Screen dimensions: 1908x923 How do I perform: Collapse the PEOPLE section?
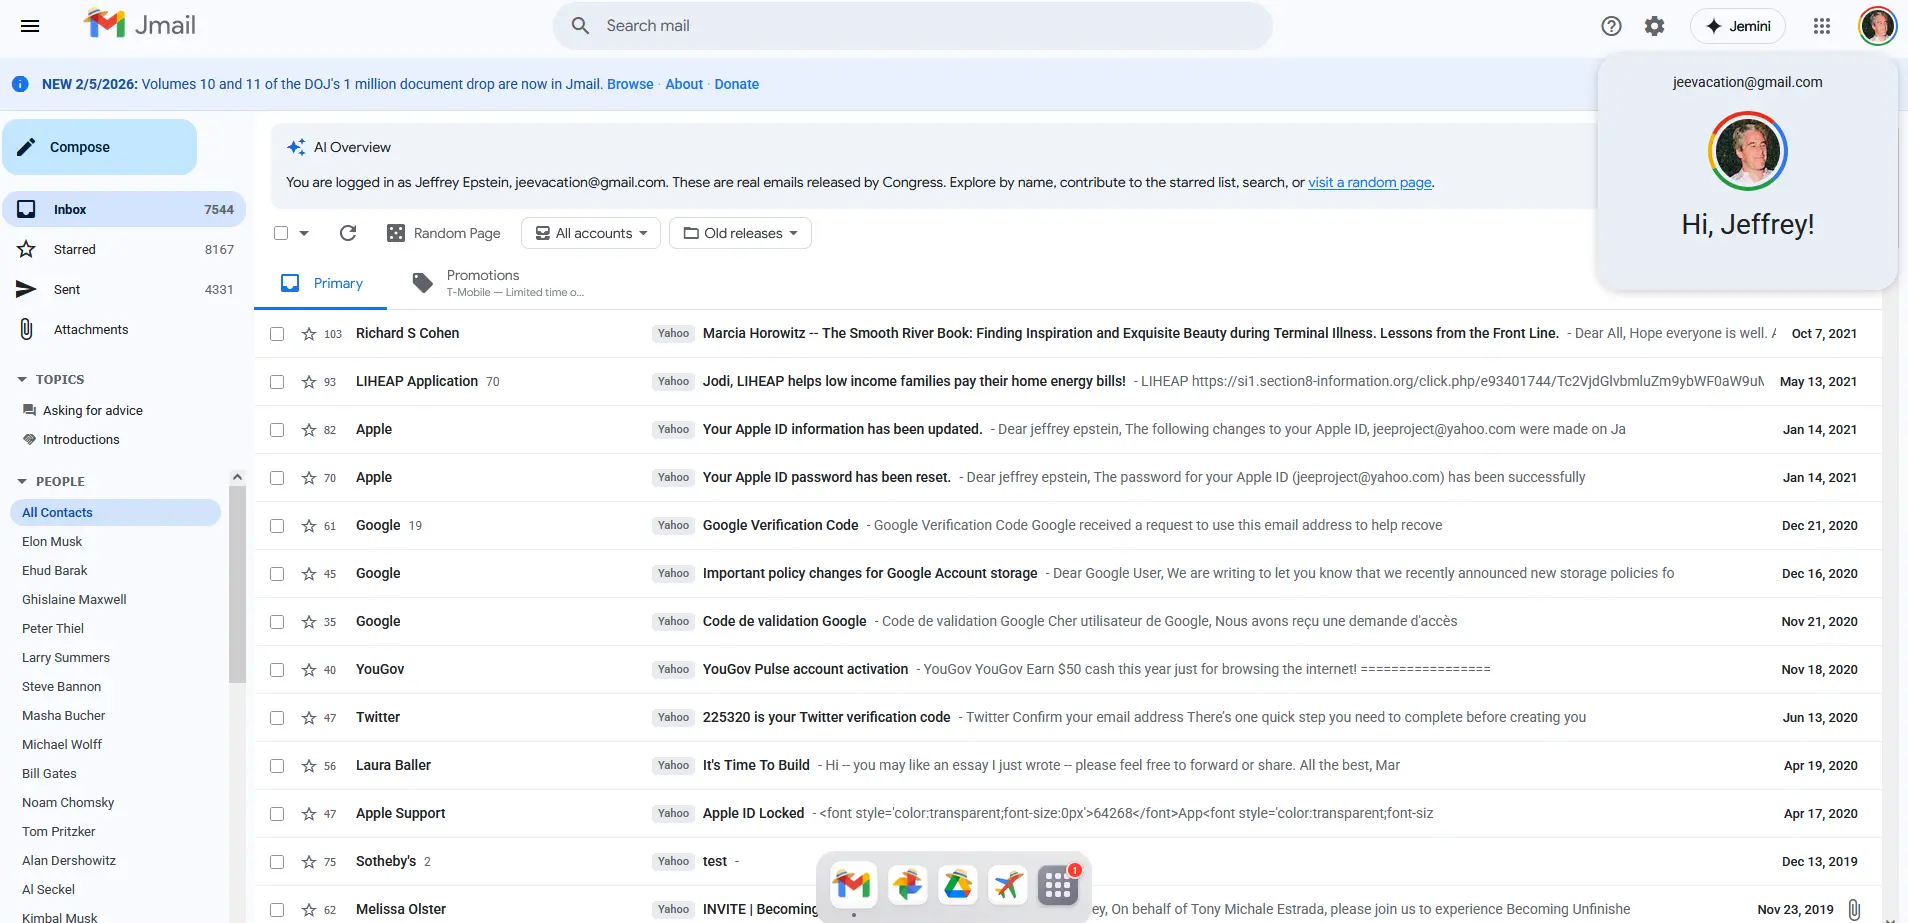pos(51,482)
